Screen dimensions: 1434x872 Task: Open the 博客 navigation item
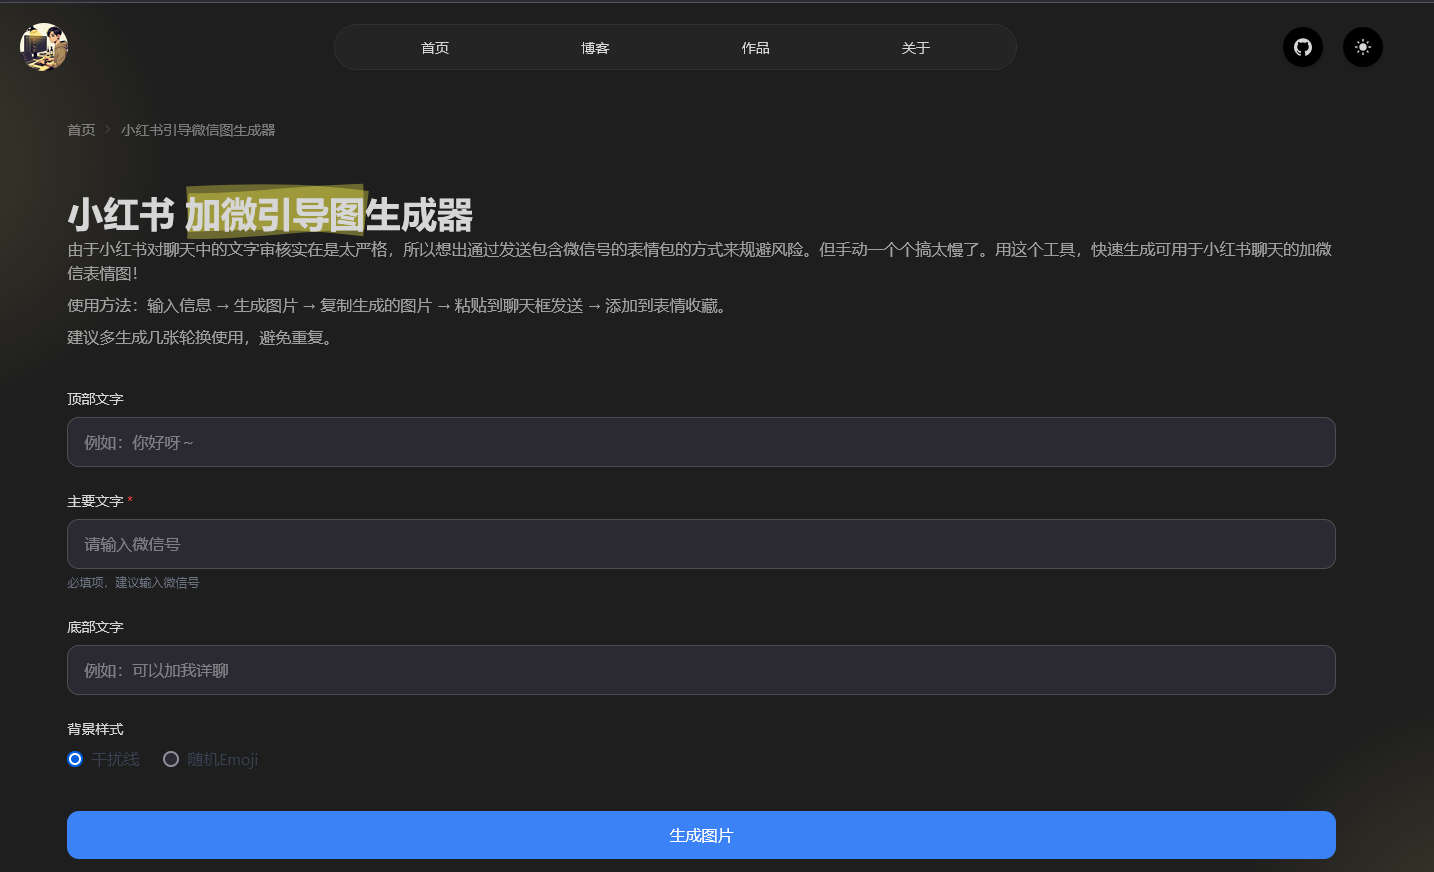pyautogui.click(x=595, y=48)
